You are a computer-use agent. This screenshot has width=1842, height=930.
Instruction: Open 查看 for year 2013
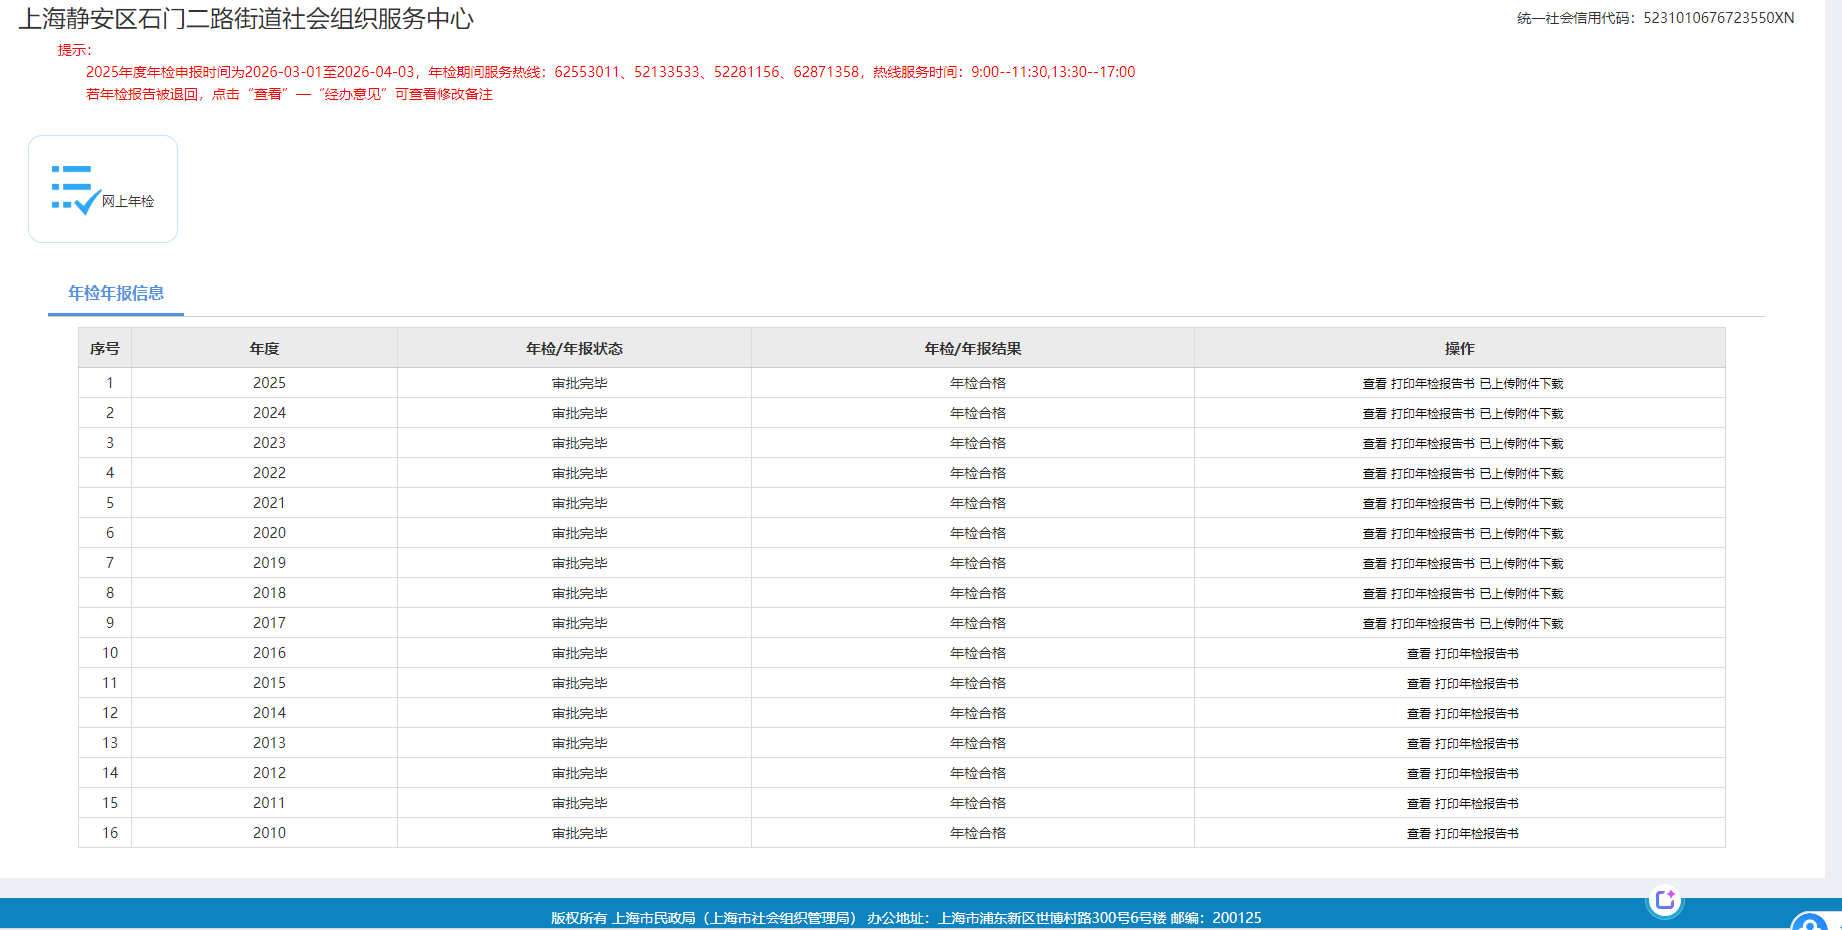1418,744
